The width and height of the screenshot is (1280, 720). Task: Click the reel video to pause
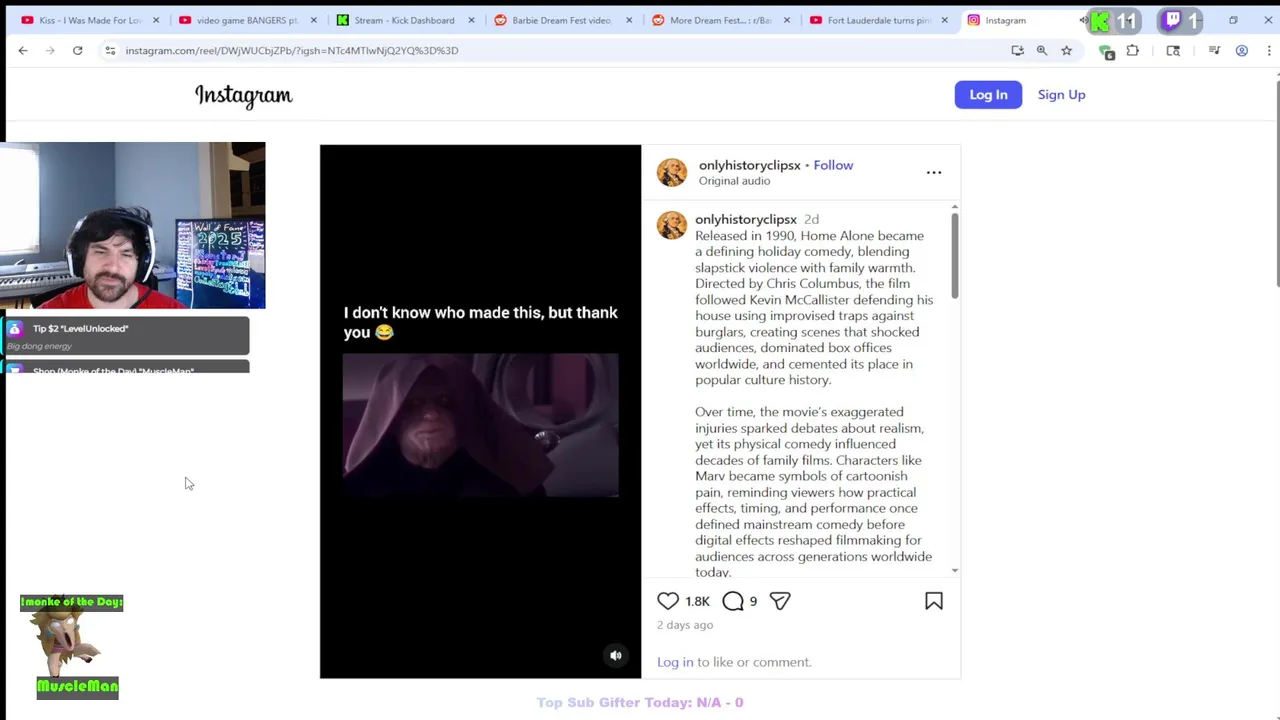point(480,412)
